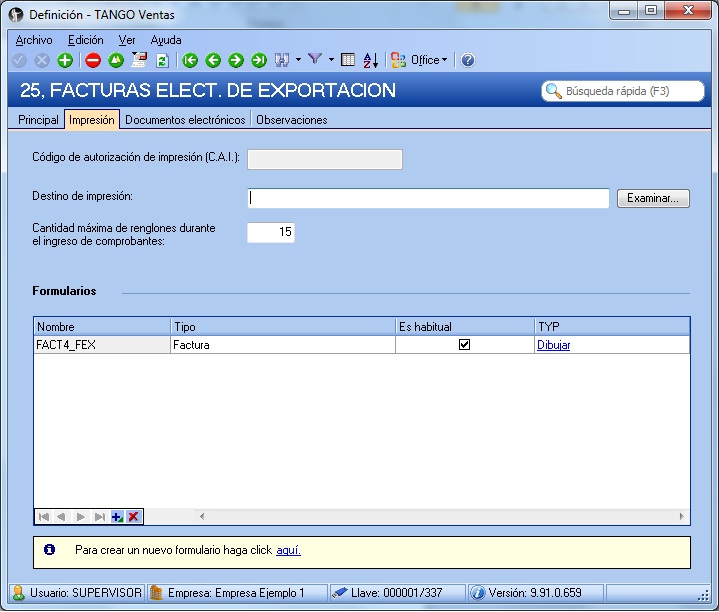Click grid navigator next-row button
This screenshot has width=719, height=612.
click(81, 517)
